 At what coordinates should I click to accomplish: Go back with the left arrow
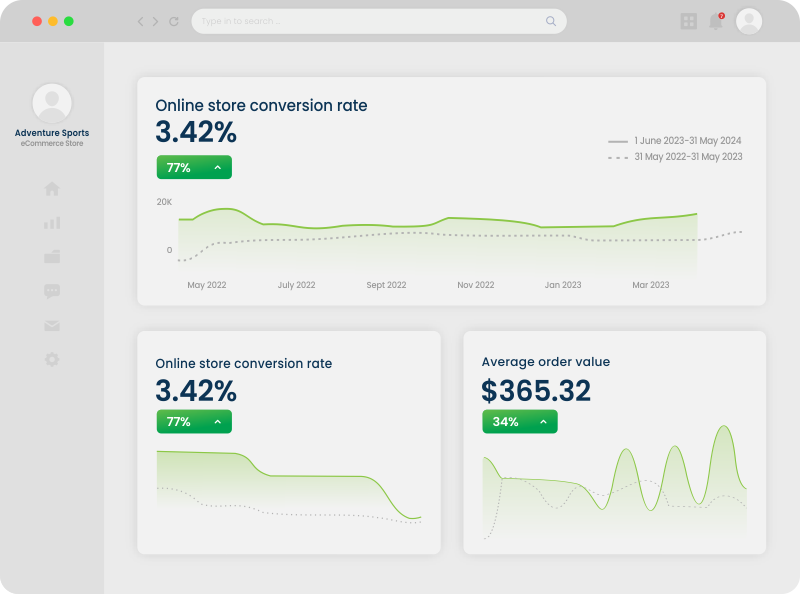pyautogui.click(x=140, y=21)
